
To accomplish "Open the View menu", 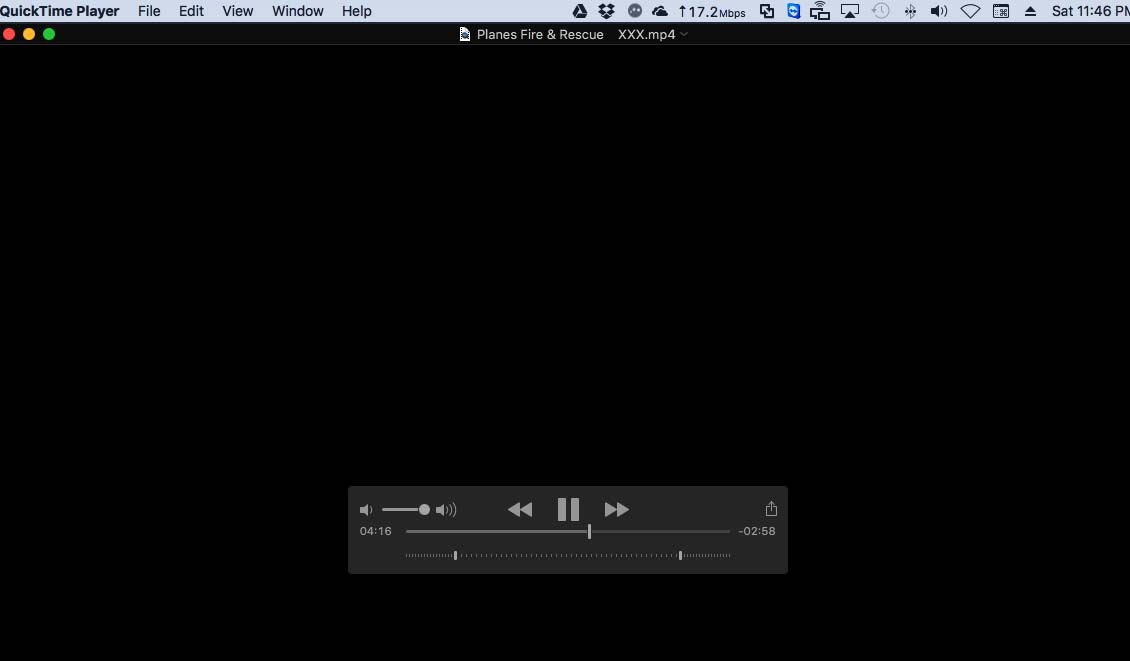I will 238,11.
